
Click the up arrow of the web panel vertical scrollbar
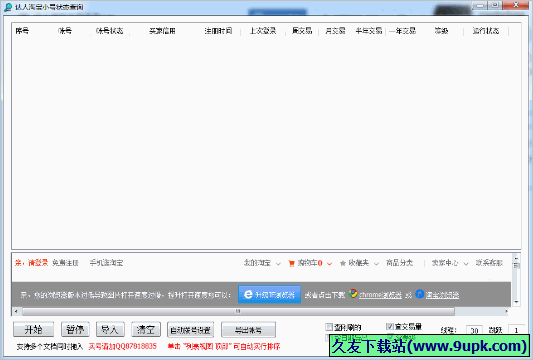coord(516,258)
